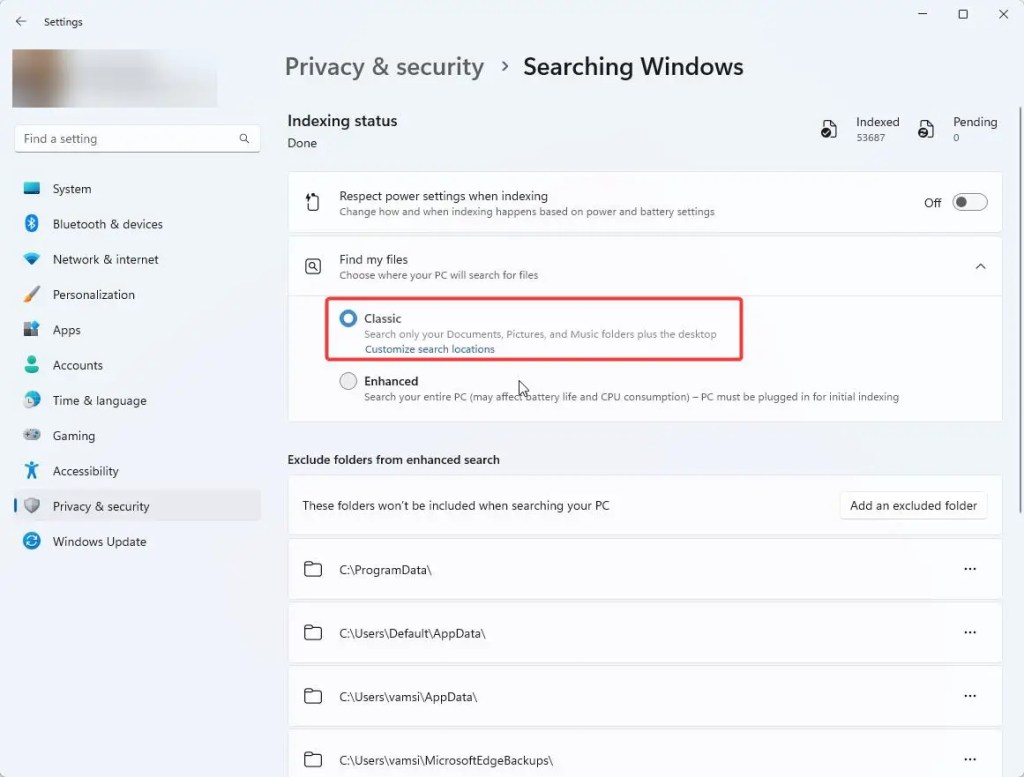Image resolution: width=1024 pixels, height=777 pixels.
Task: Maximize the Settings window
Action: 963,14
